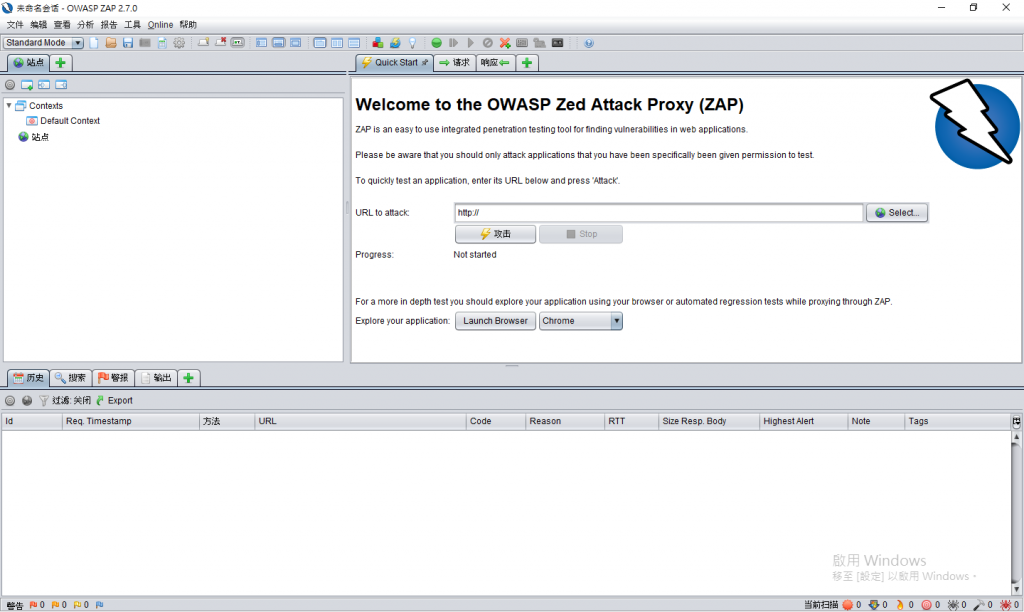Click the Show only URLs in Scope target icon in sites panel
Screen dimensions: 1024x612
point(10,85)
